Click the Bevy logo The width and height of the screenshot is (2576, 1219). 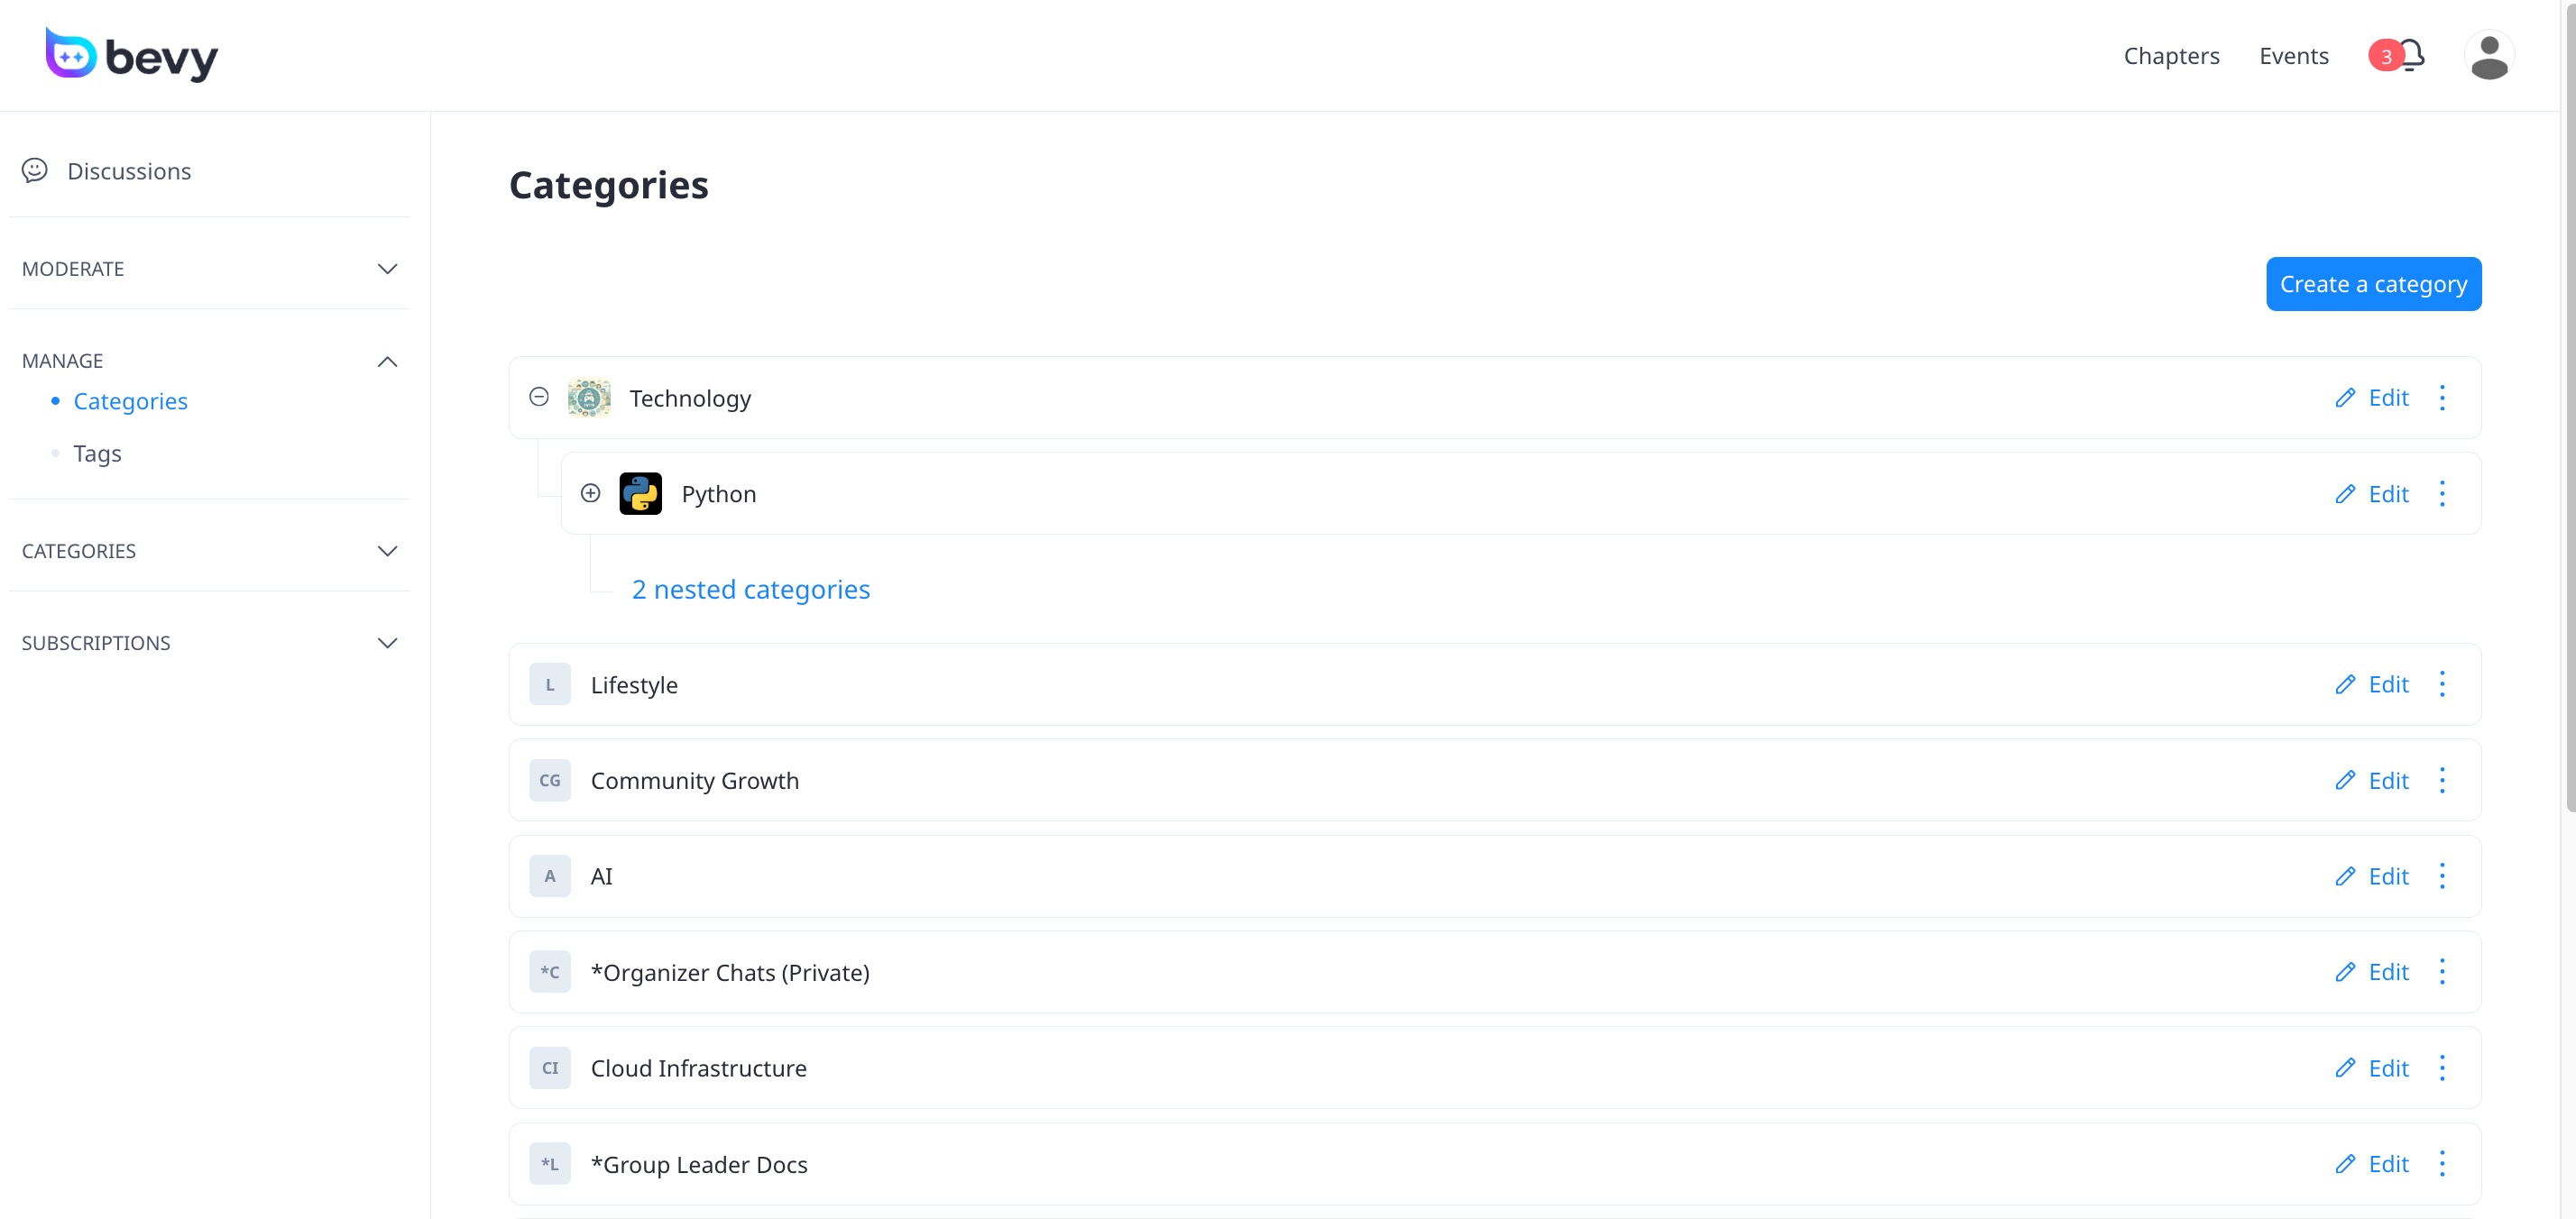pyautogui.click(x=131, y=55)
